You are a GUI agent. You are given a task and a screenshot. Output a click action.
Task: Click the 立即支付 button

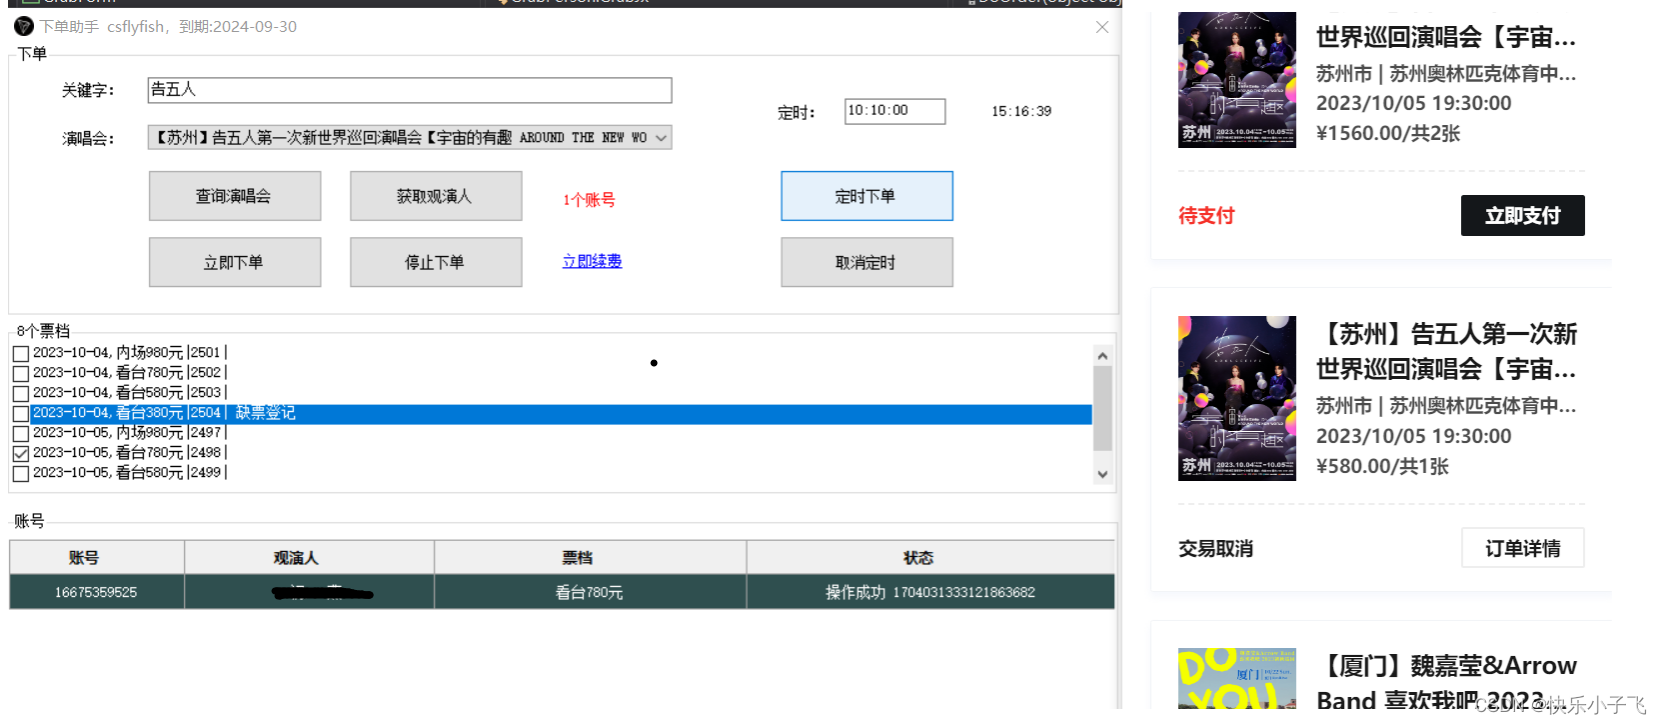click(1522, 215)
